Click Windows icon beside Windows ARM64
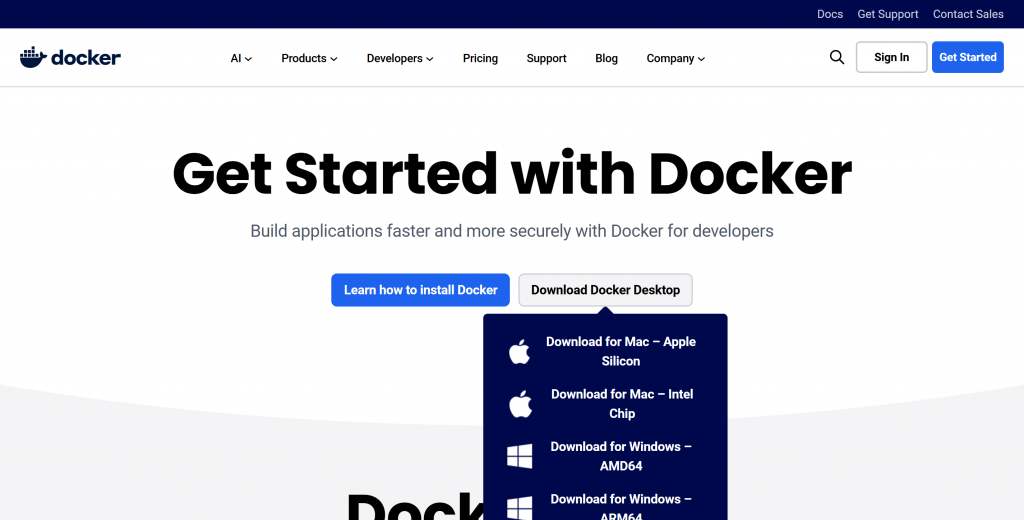The image size is (1024, 520). pos(520,508)
